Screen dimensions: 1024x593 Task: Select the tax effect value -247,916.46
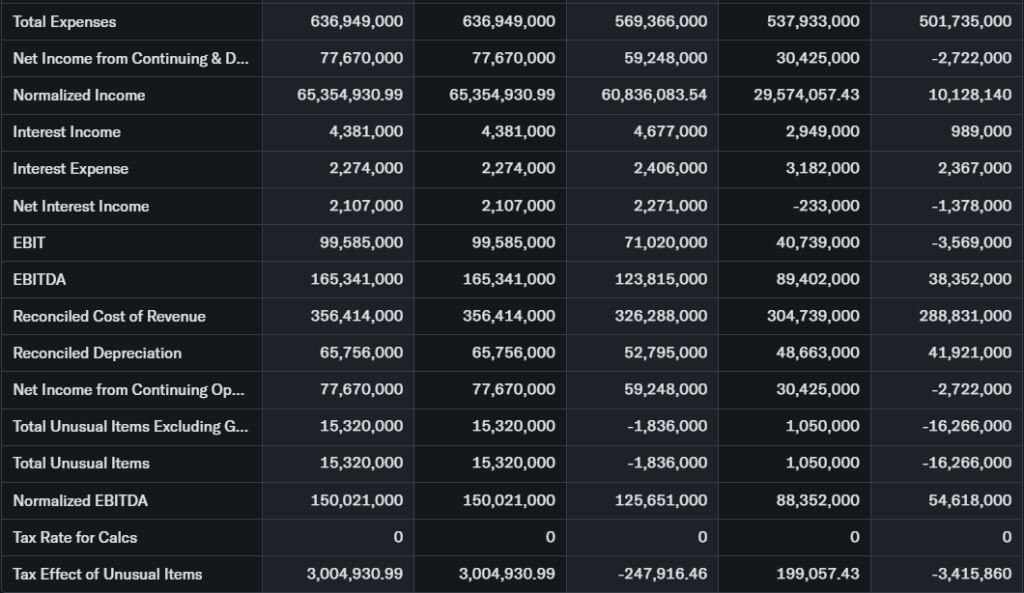coord(661,574)
